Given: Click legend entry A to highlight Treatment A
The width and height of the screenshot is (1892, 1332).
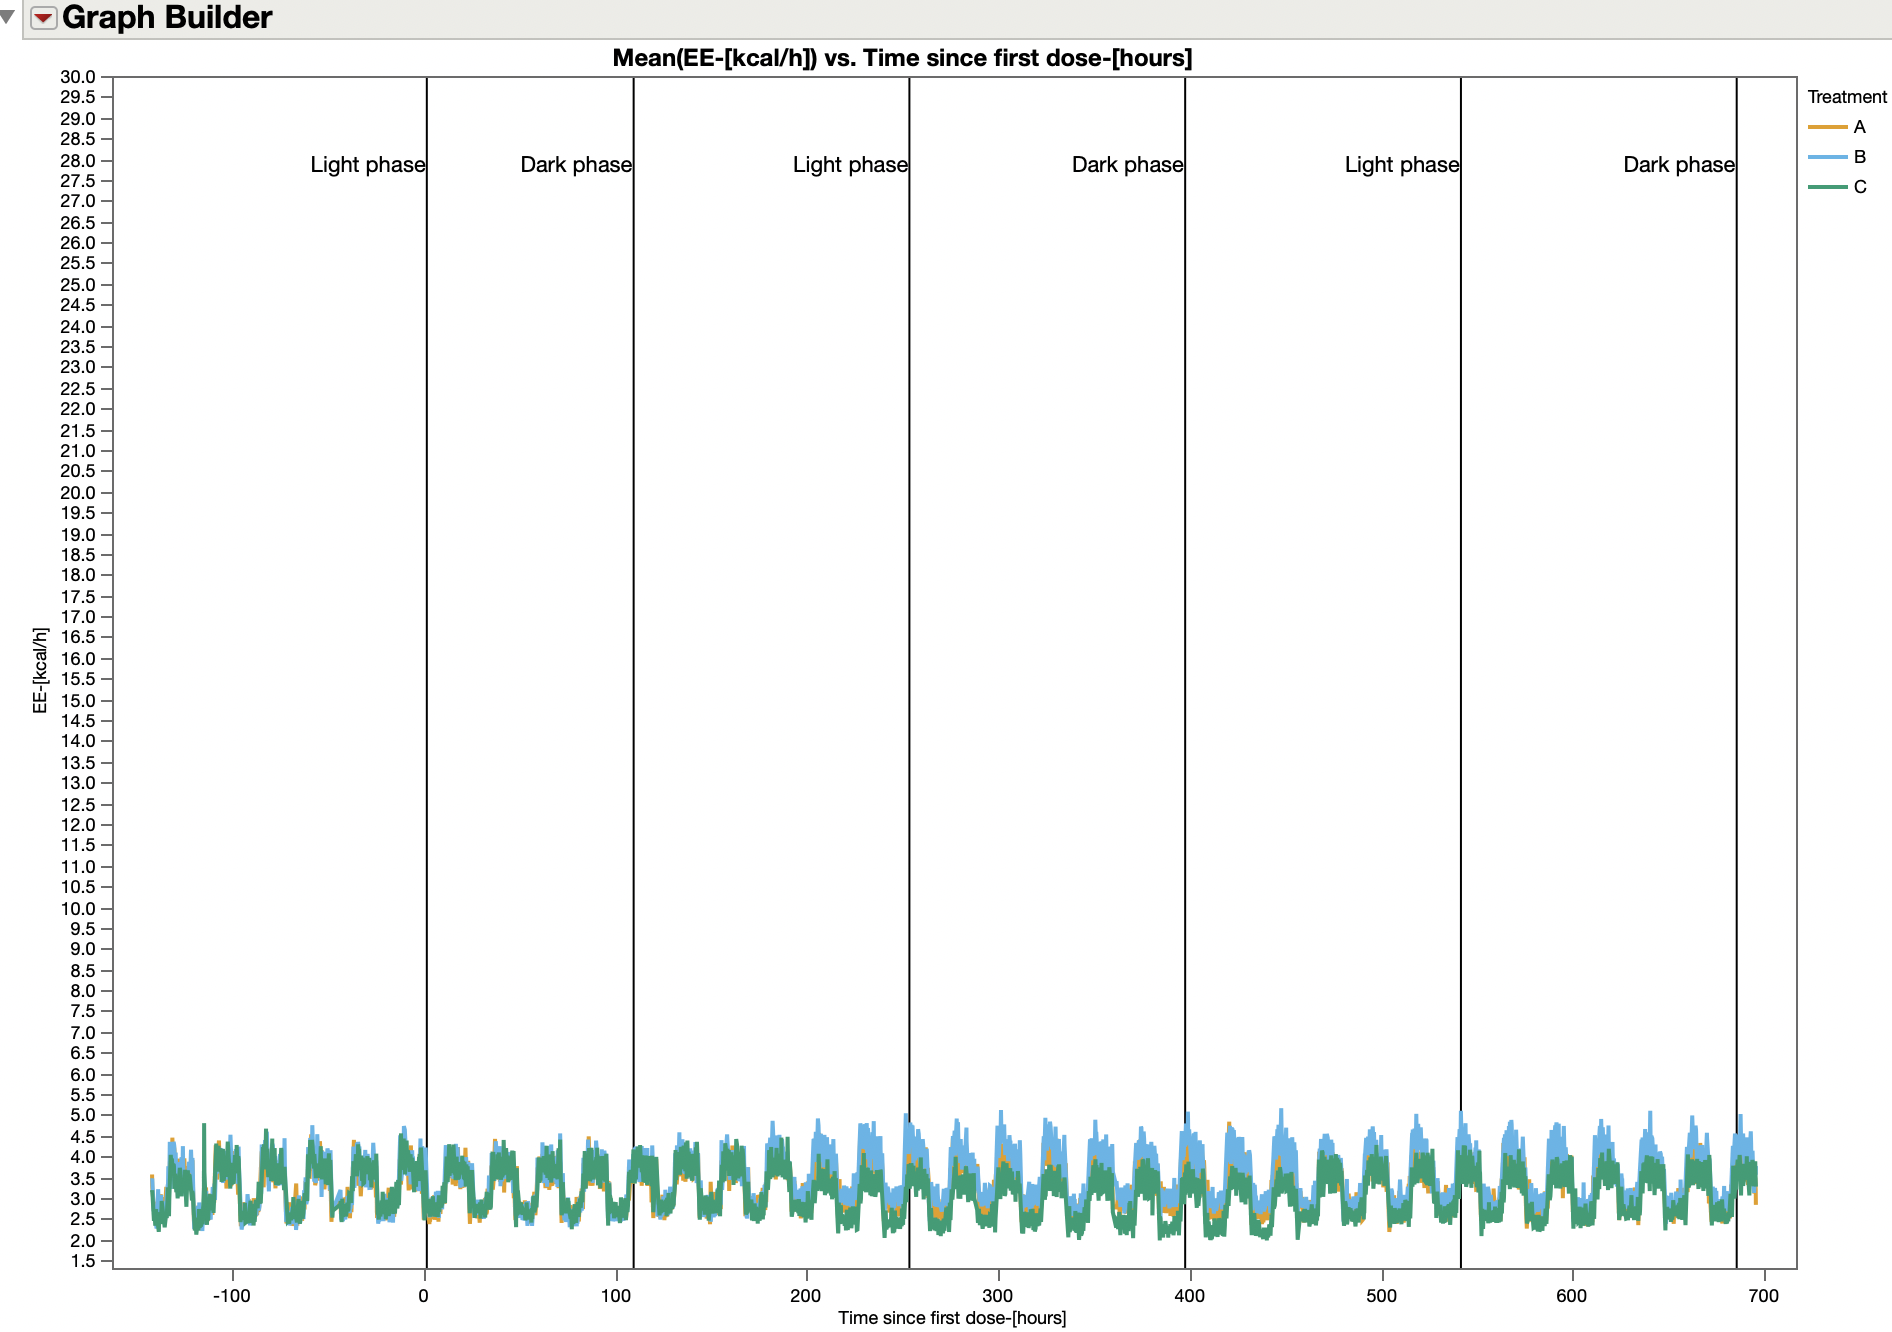Looking at the screenshot, I should (1860, 127).
